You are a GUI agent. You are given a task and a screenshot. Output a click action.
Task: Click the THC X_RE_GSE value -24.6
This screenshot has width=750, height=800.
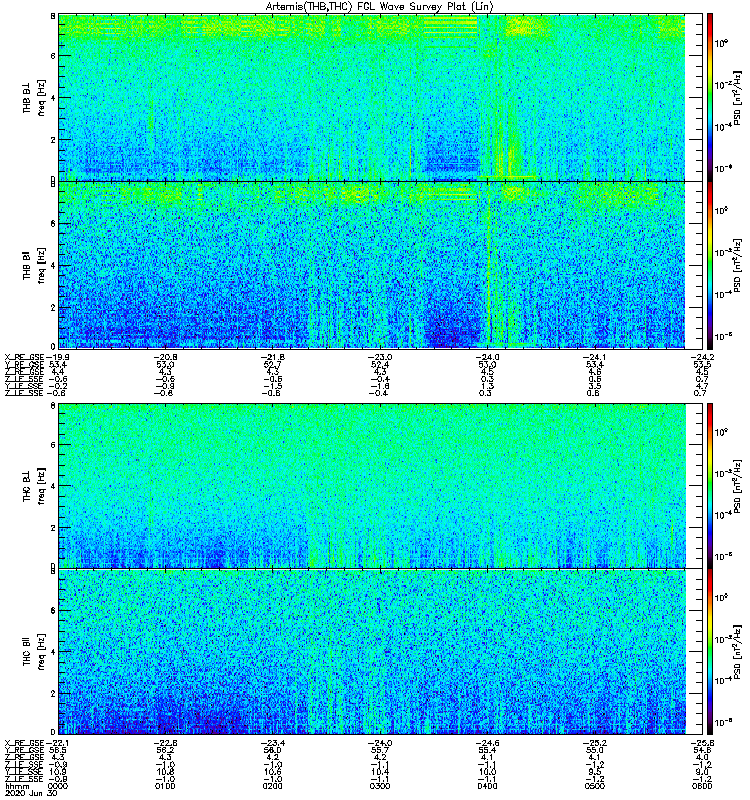pyautogui.click(x=488, y=743)
